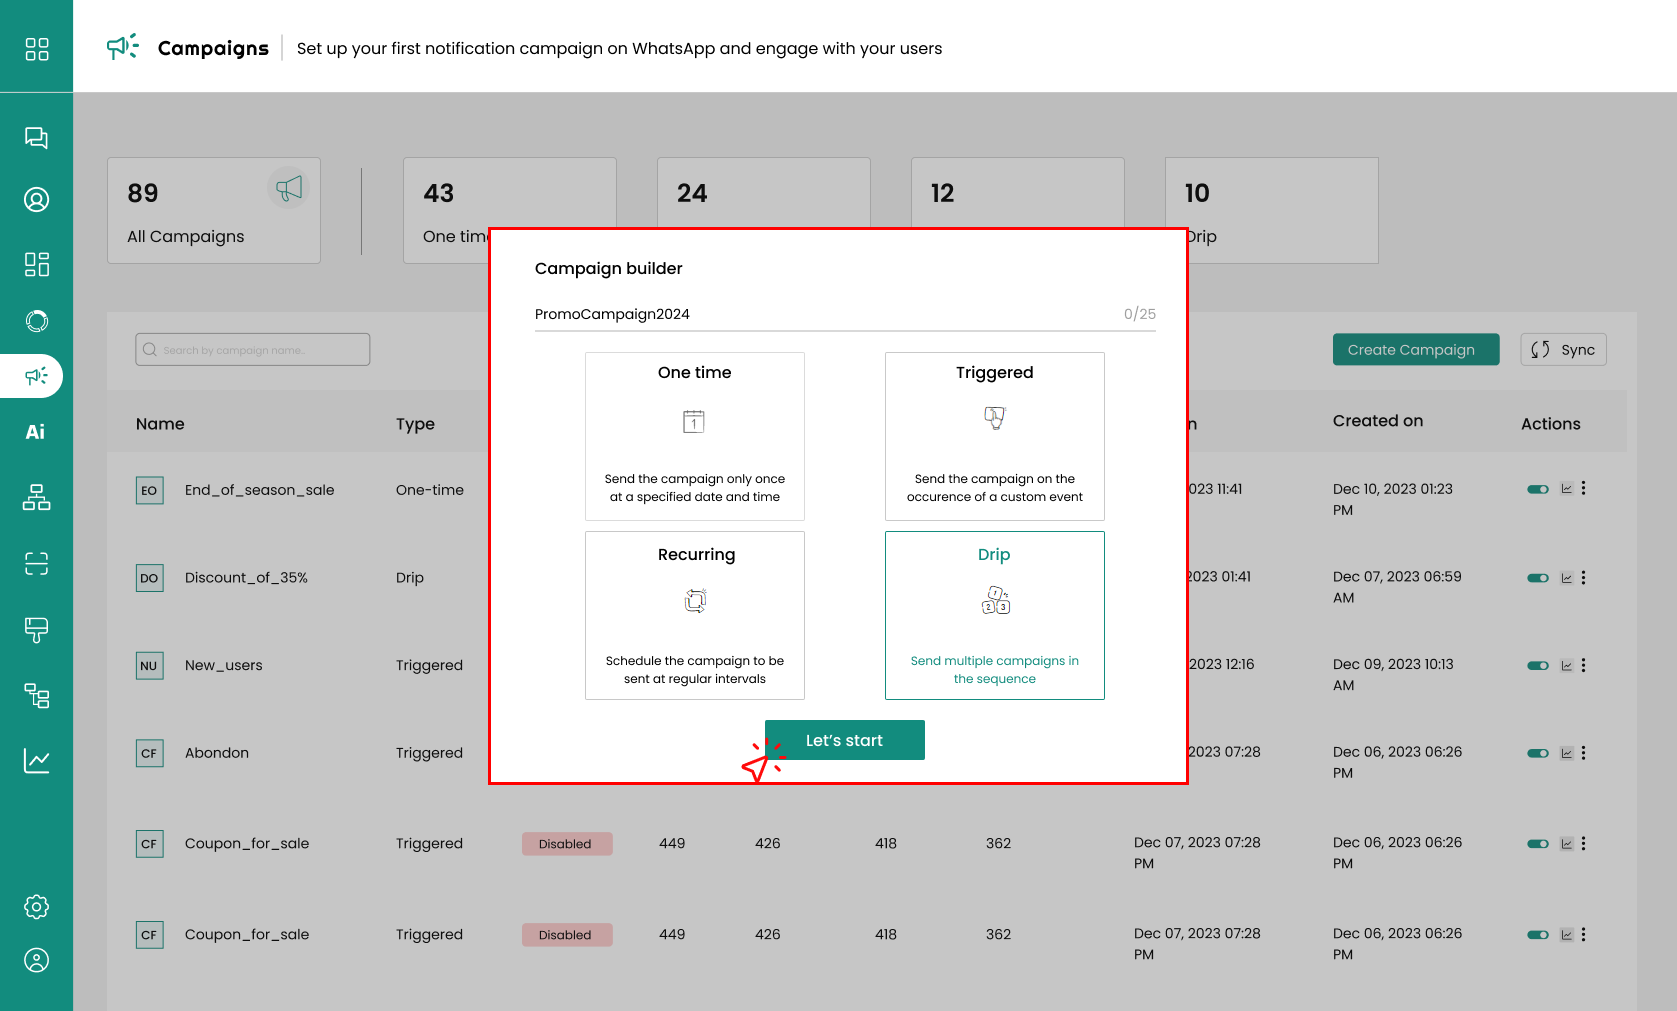Select the Drip campaign type card
Image resolution: width=1677 pixels, height=1011 pixels.
(994, 615)
